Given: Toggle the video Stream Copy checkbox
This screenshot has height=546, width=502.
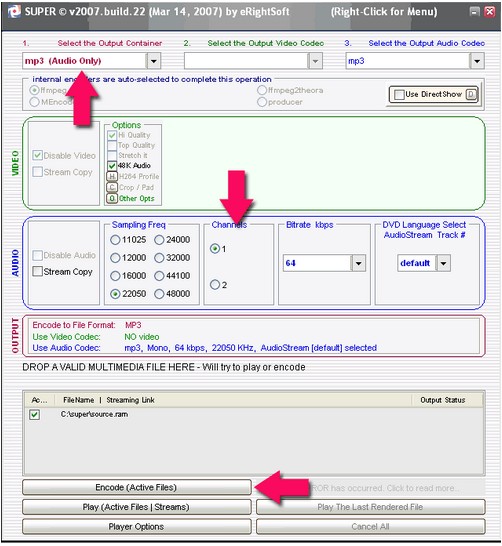Looking at the screenshot, I should point(38,172).
